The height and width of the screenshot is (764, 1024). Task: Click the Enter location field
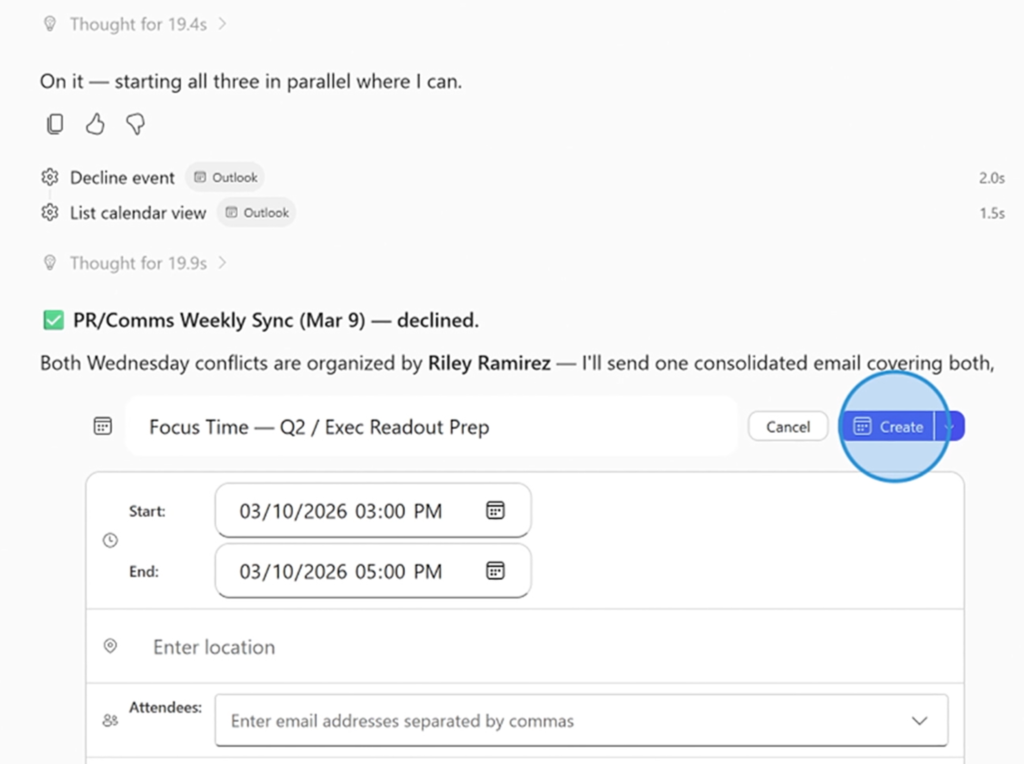coord(500,647)
